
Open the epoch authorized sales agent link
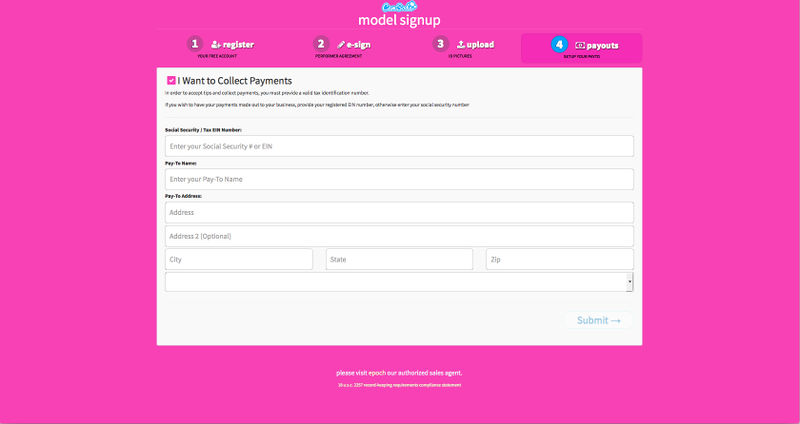click(399, 373)
